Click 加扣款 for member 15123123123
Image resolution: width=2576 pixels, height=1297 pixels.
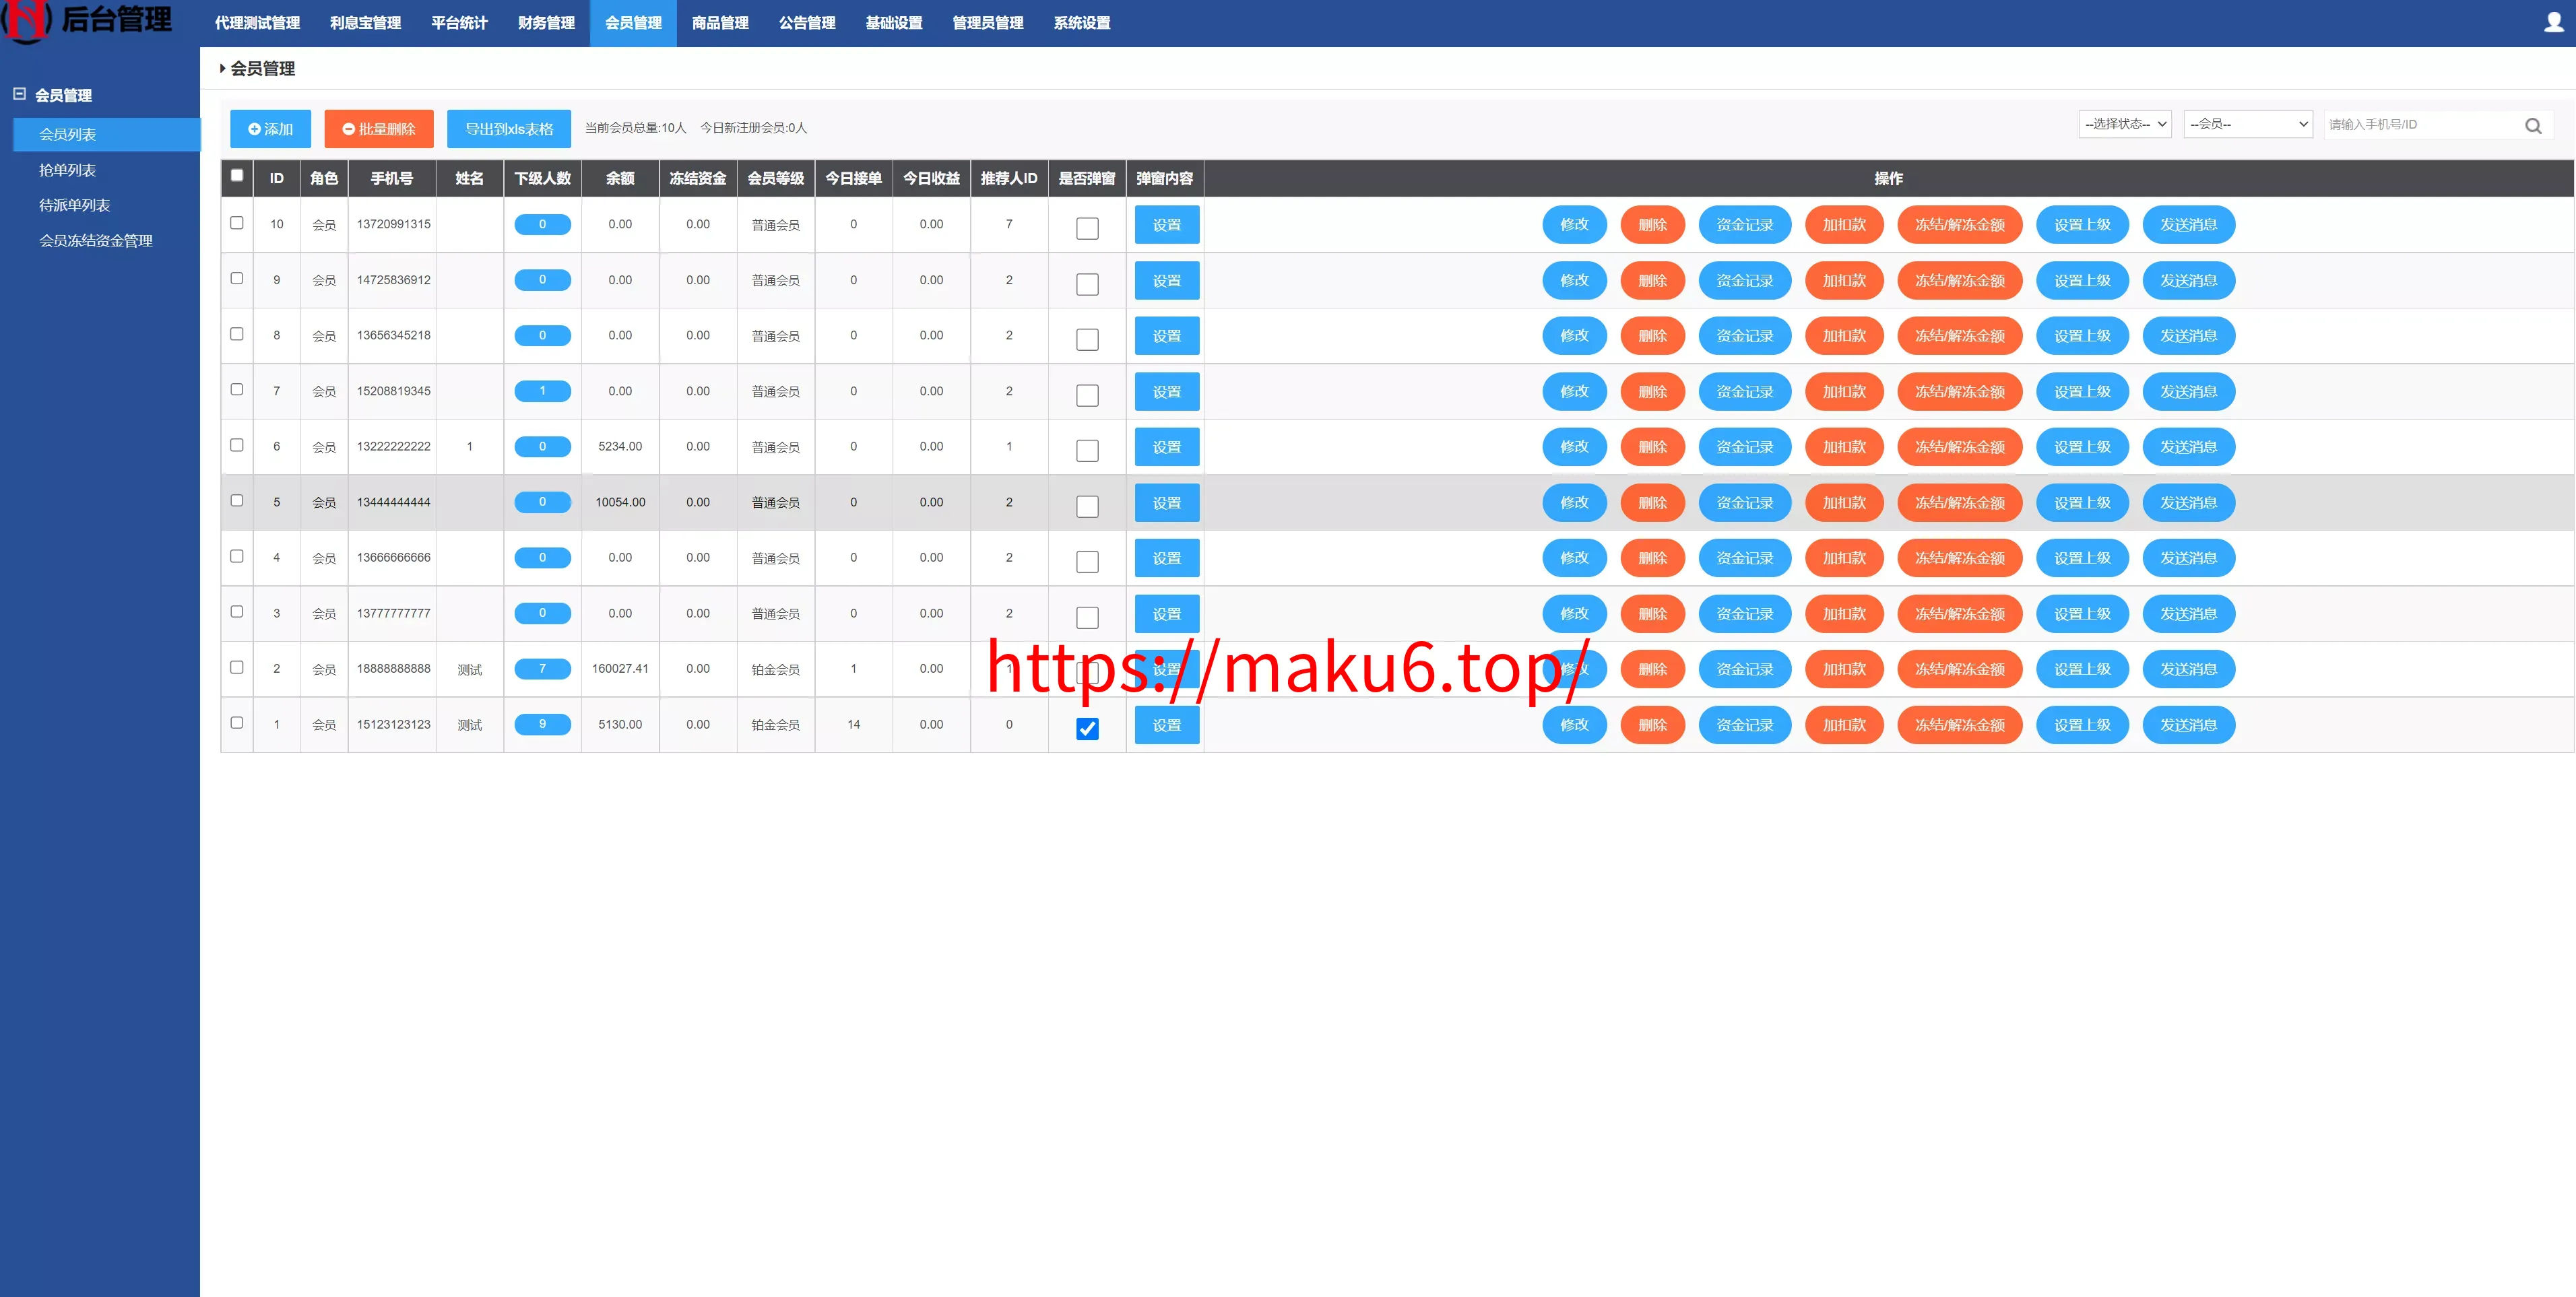(1844, 725)
